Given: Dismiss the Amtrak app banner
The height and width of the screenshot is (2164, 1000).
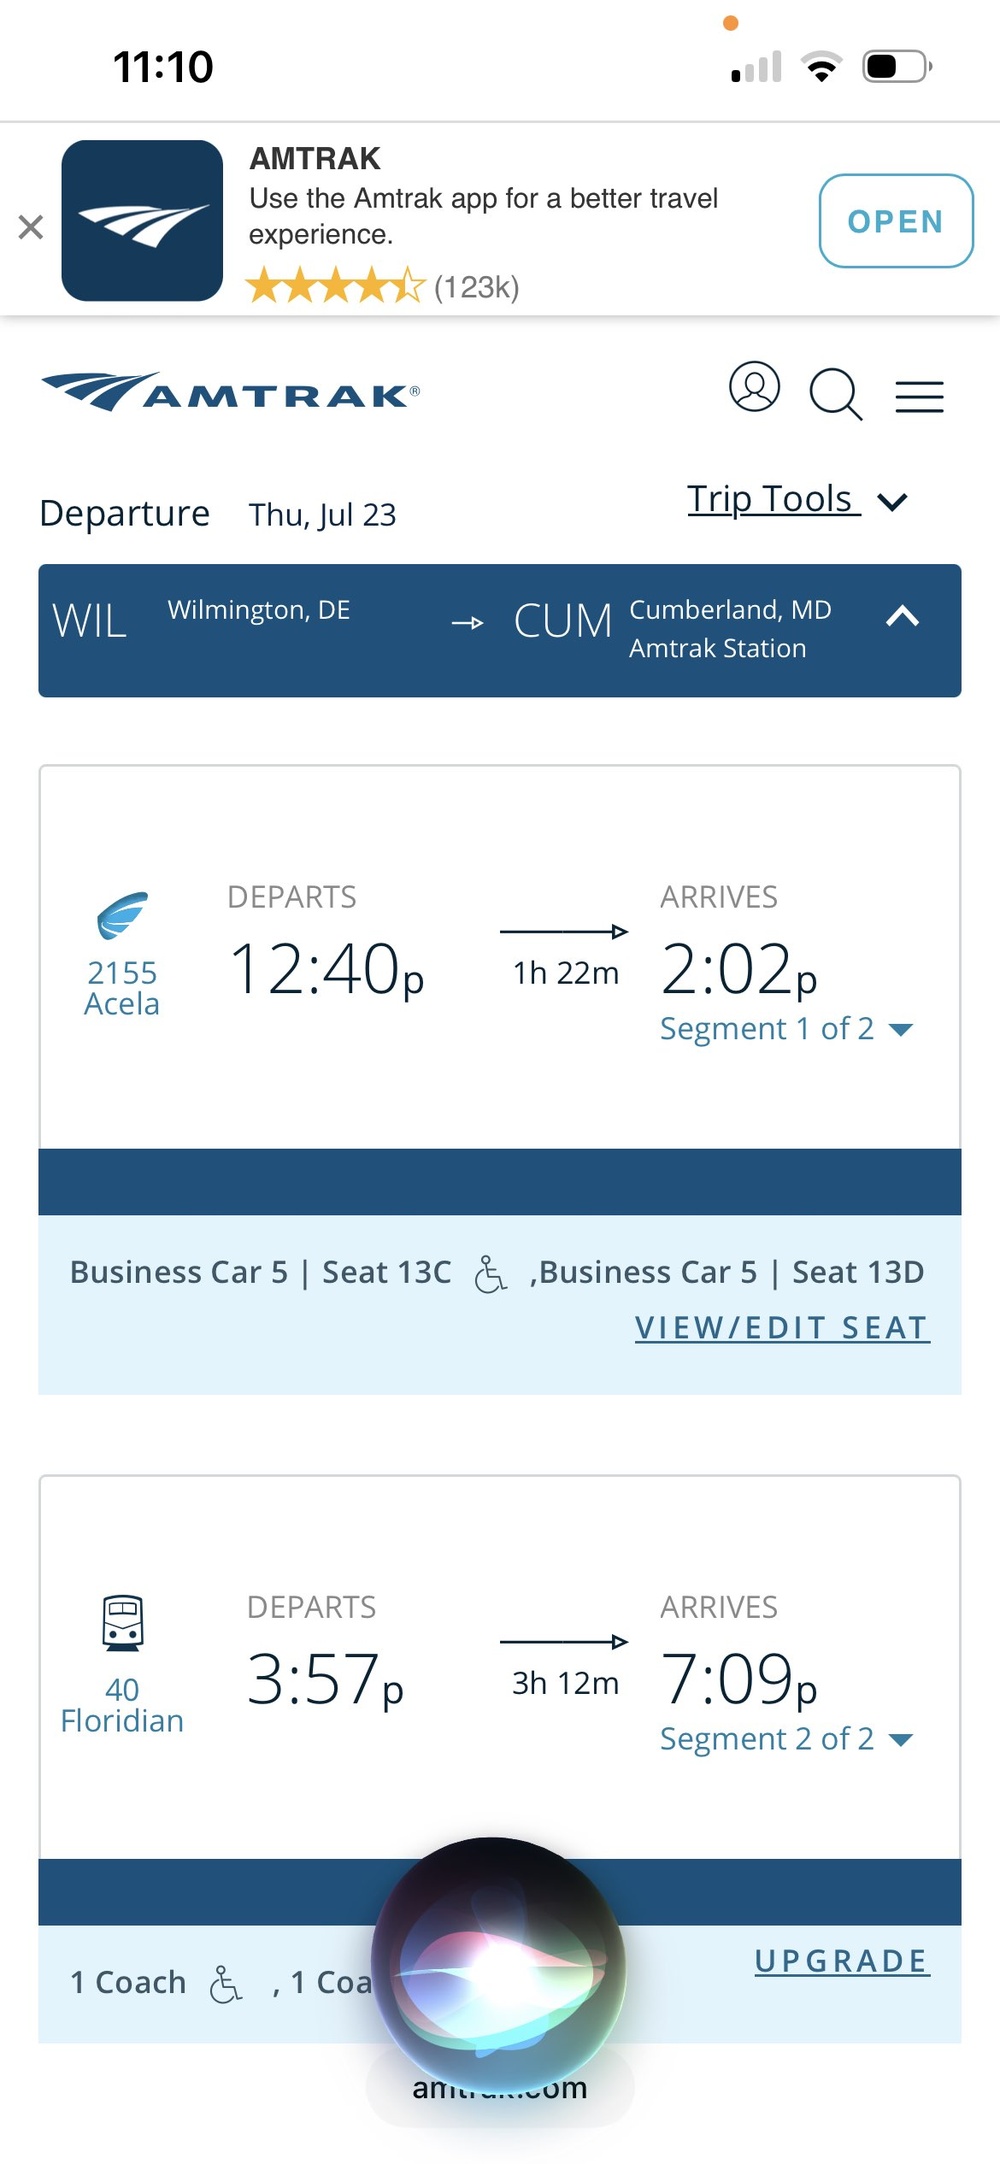Looking at the screenshot, I should (x=31, y=227).
